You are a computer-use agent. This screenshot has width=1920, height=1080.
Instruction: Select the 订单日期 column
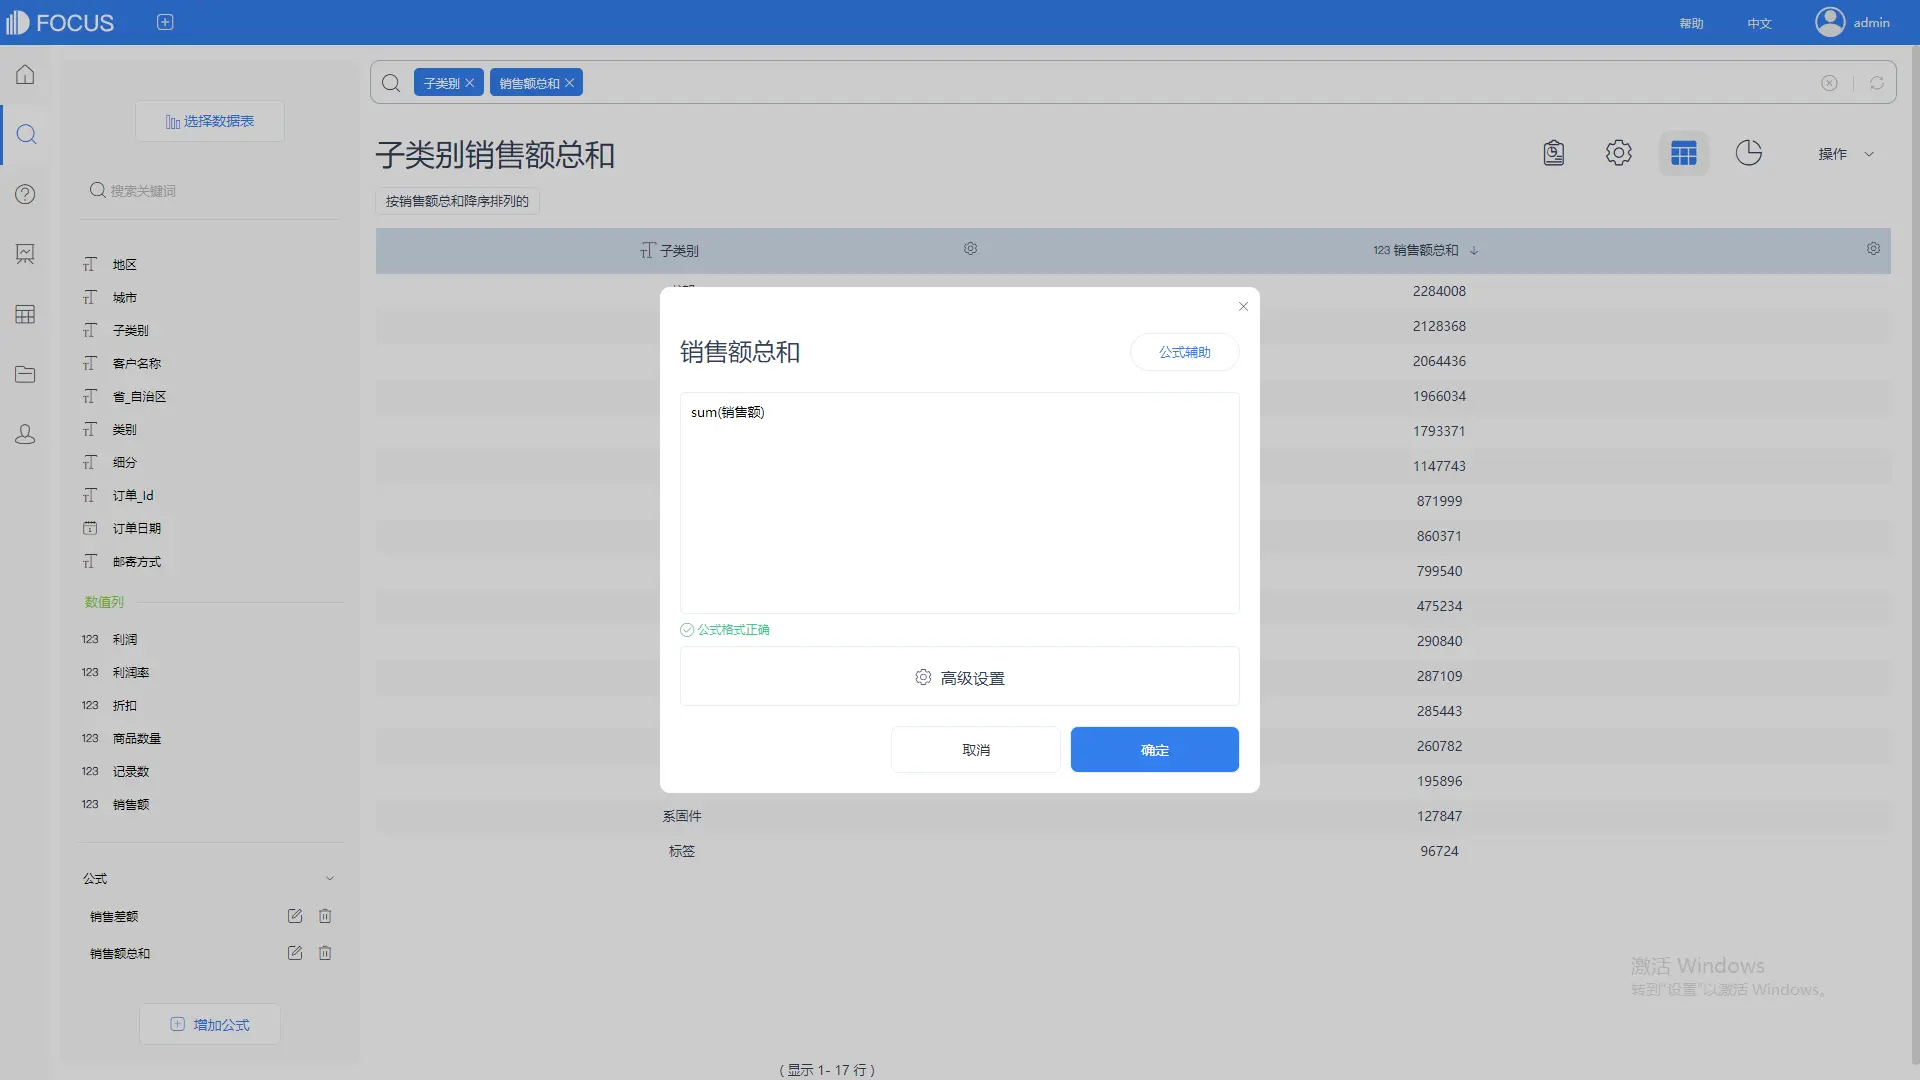coord(136,528)
